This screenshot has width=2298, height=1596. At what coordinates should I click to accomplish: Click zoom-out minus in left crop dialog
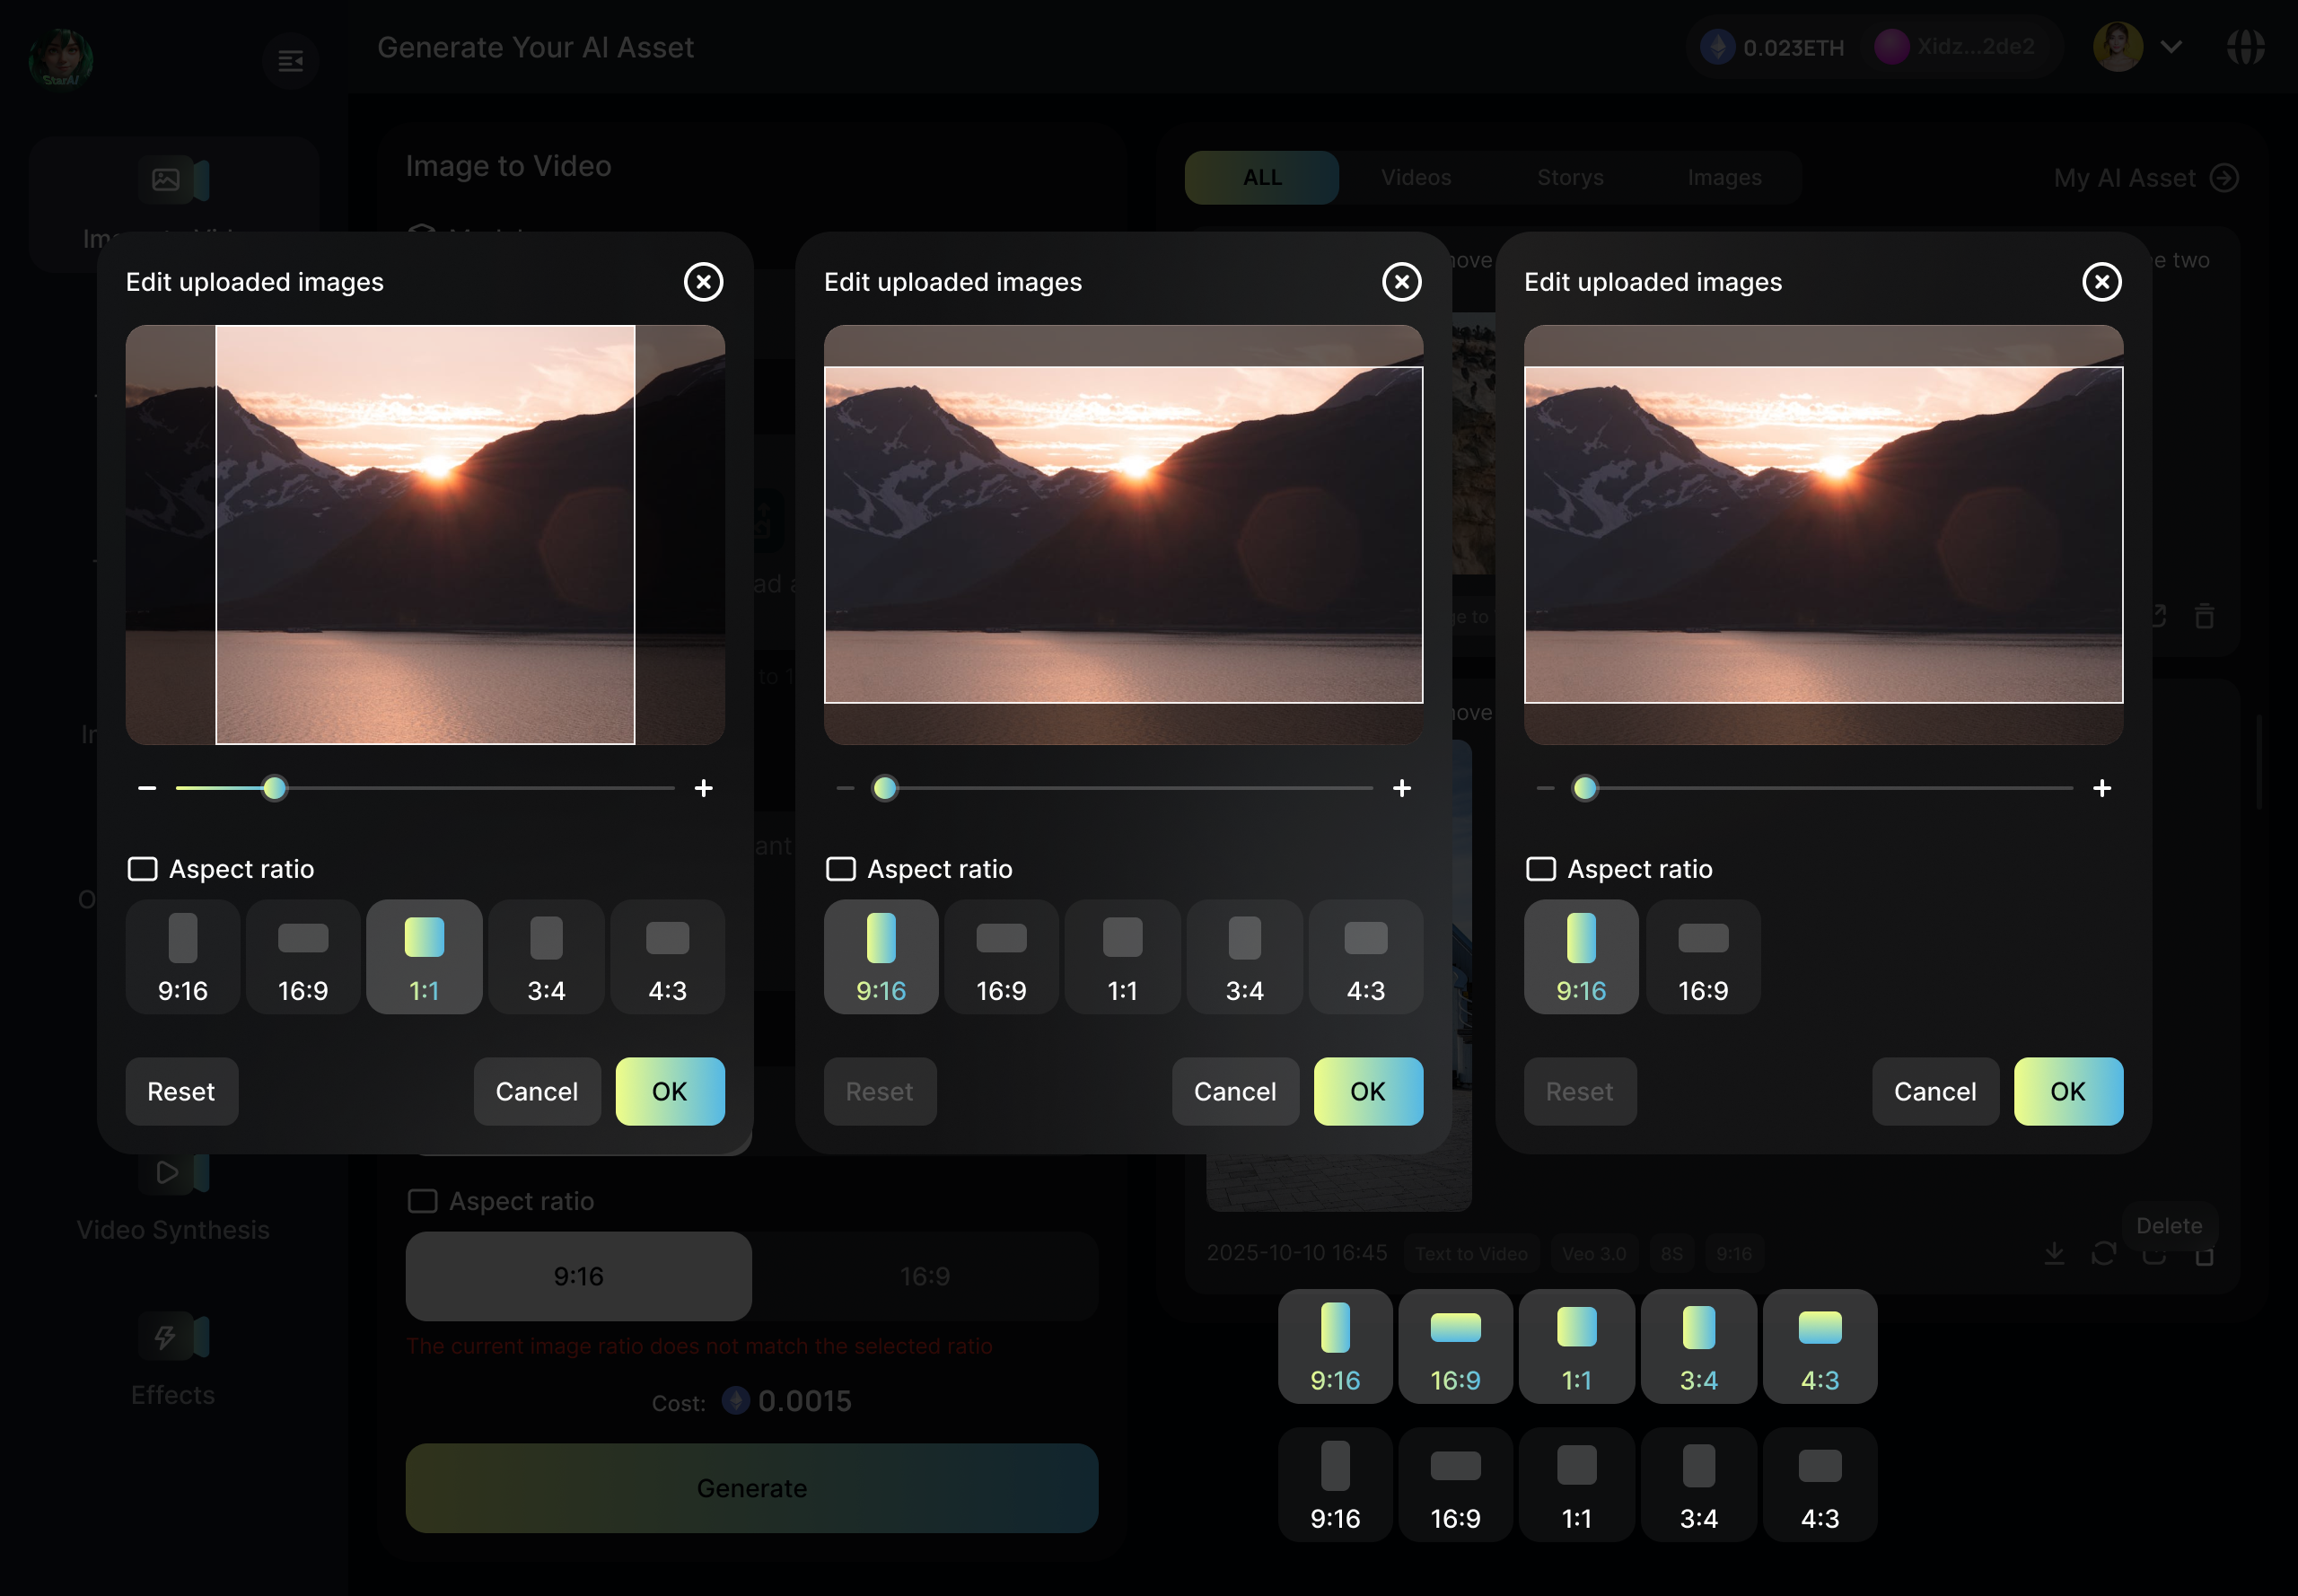147,788
